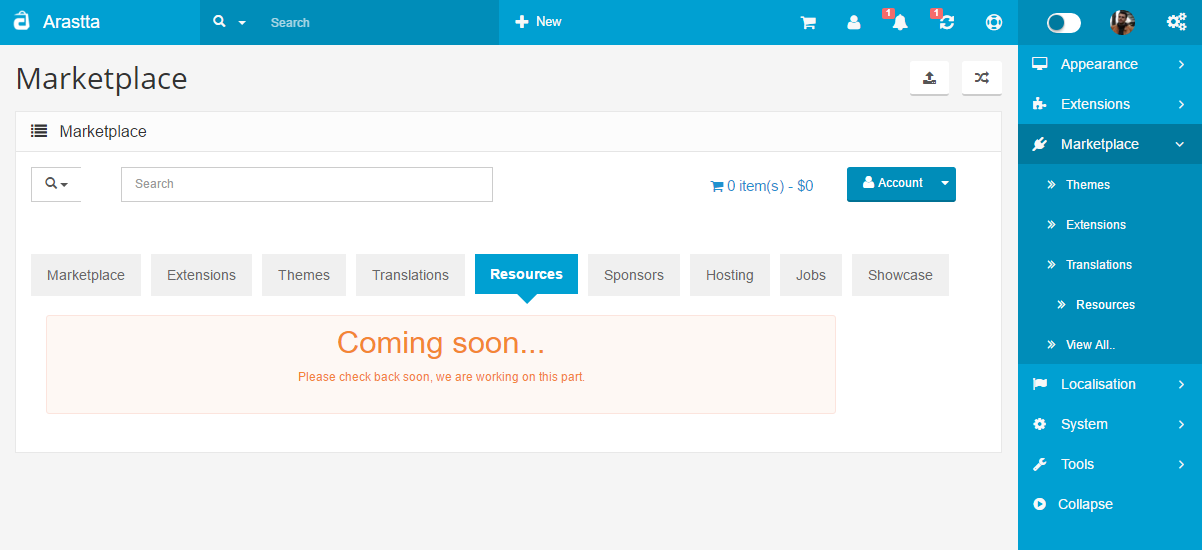Expand the Tools chevron
This screenshot has height=550, width=1202.
click(x=1181, y=464)
